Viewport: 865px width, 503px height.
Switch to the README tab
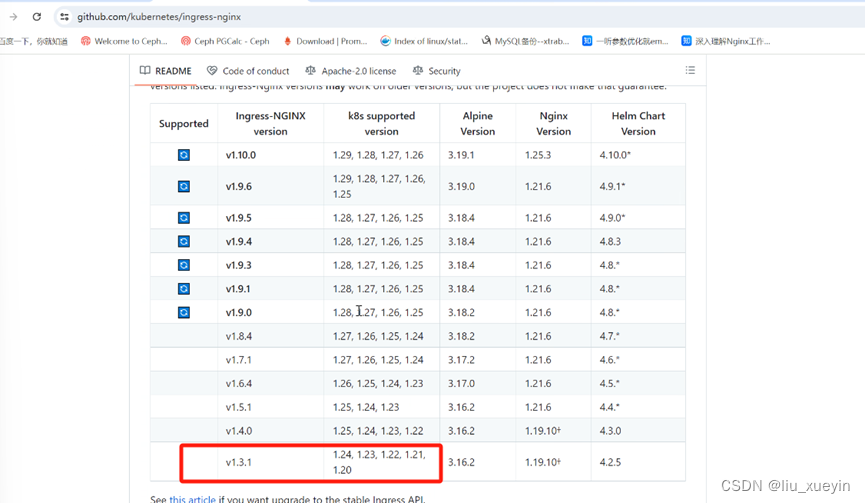tap(165, 71)
